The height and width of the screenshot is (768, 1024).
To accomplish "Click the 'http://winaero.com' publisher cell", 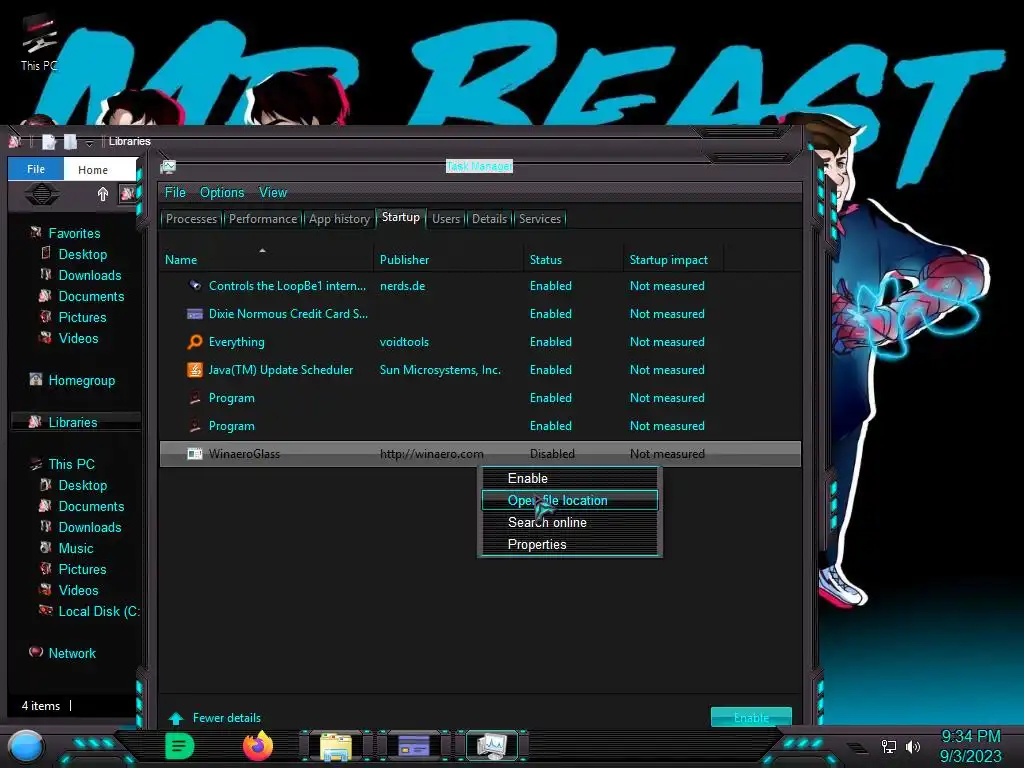I will [432, 453].
